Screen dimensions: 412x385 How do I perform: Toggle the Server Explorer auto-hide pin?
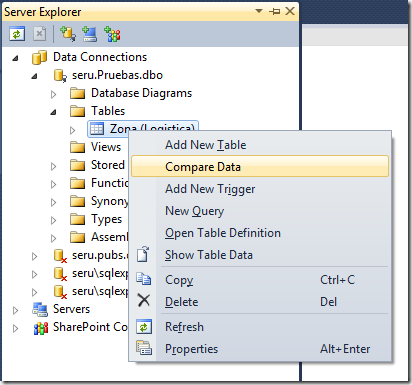click(x=275, y=12)
